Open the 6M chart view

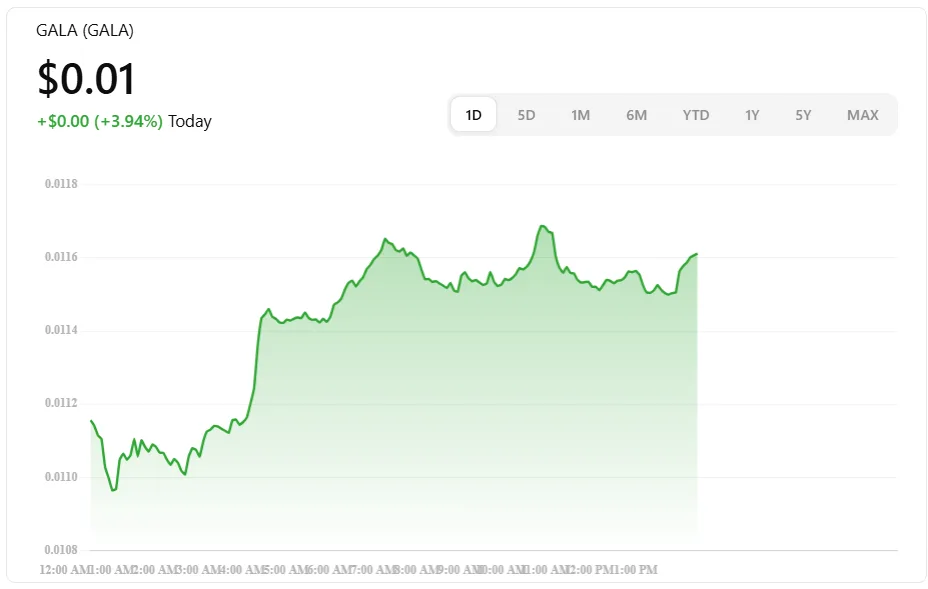point(636,115)
